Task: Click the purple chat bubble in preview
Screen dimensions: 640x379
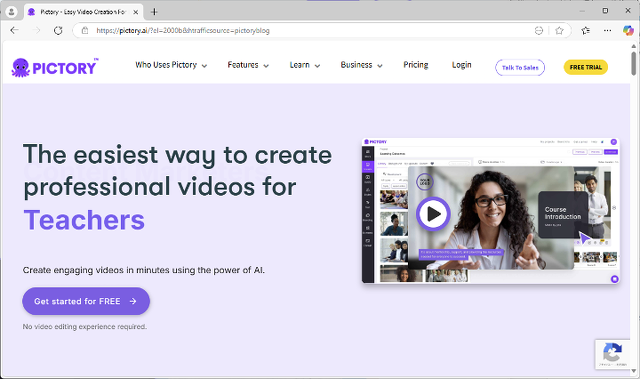Action: pyautogui.click(x=614, y=279)
